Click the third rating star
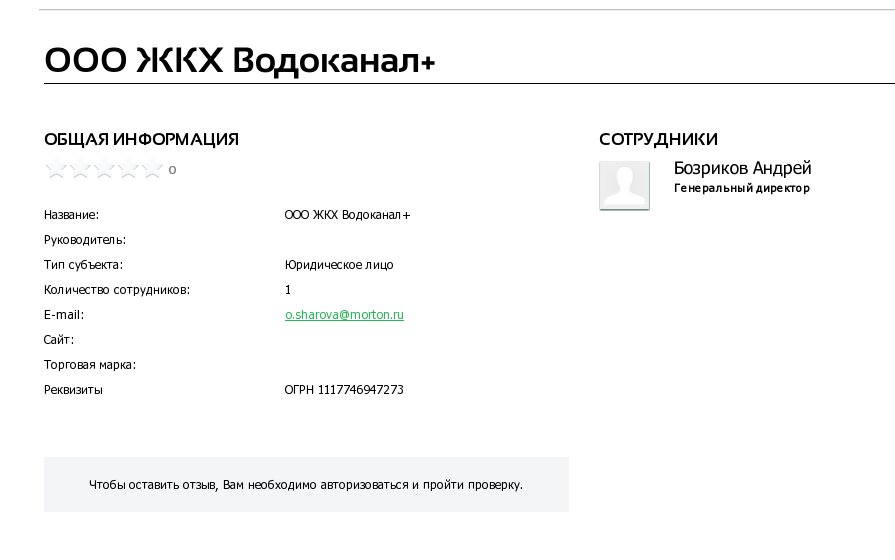 (104, 169)
